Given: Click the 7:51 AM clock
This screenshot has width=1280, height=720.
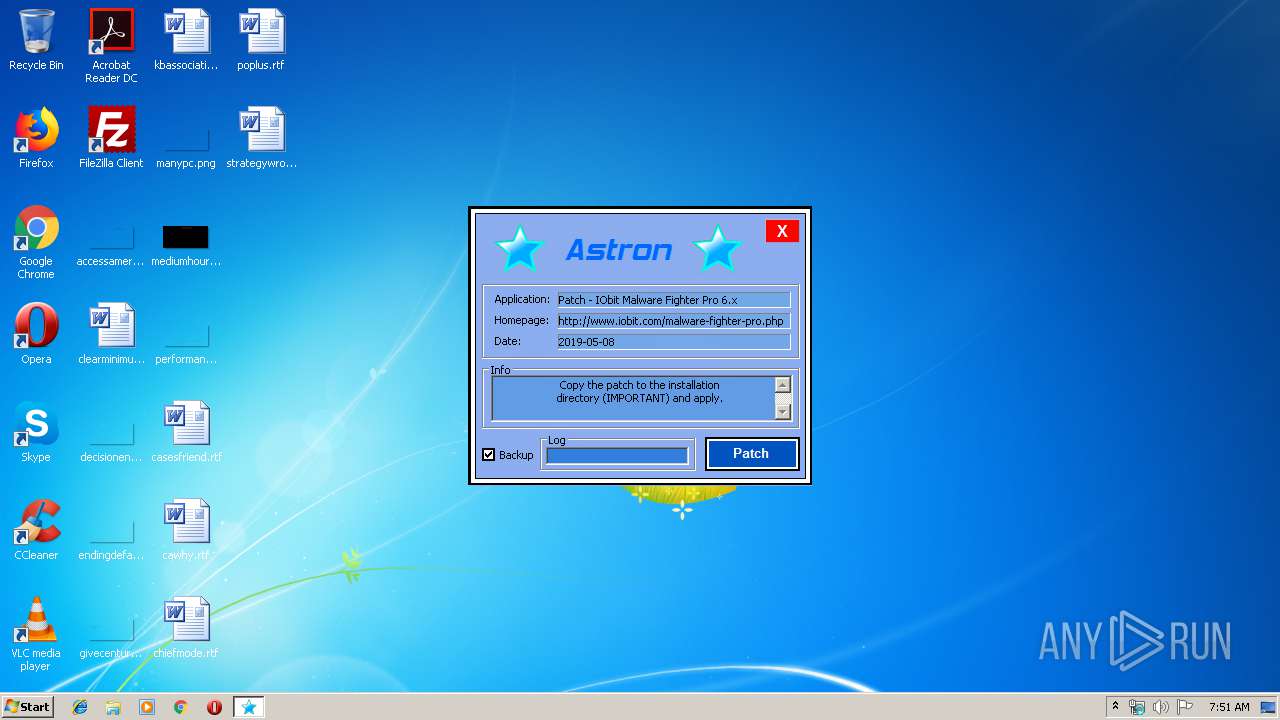Looking at the screenshot, I should [1229, 707].
